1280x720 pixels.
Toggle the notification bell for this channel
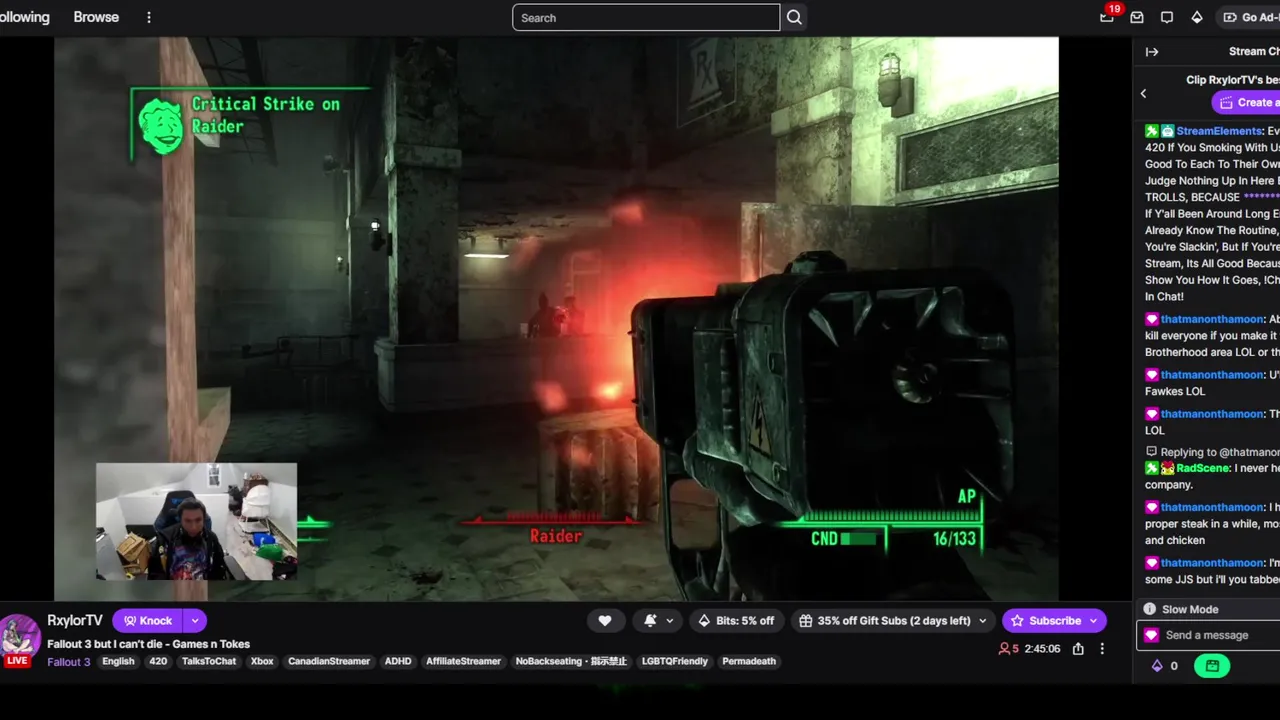click(651, 621)
